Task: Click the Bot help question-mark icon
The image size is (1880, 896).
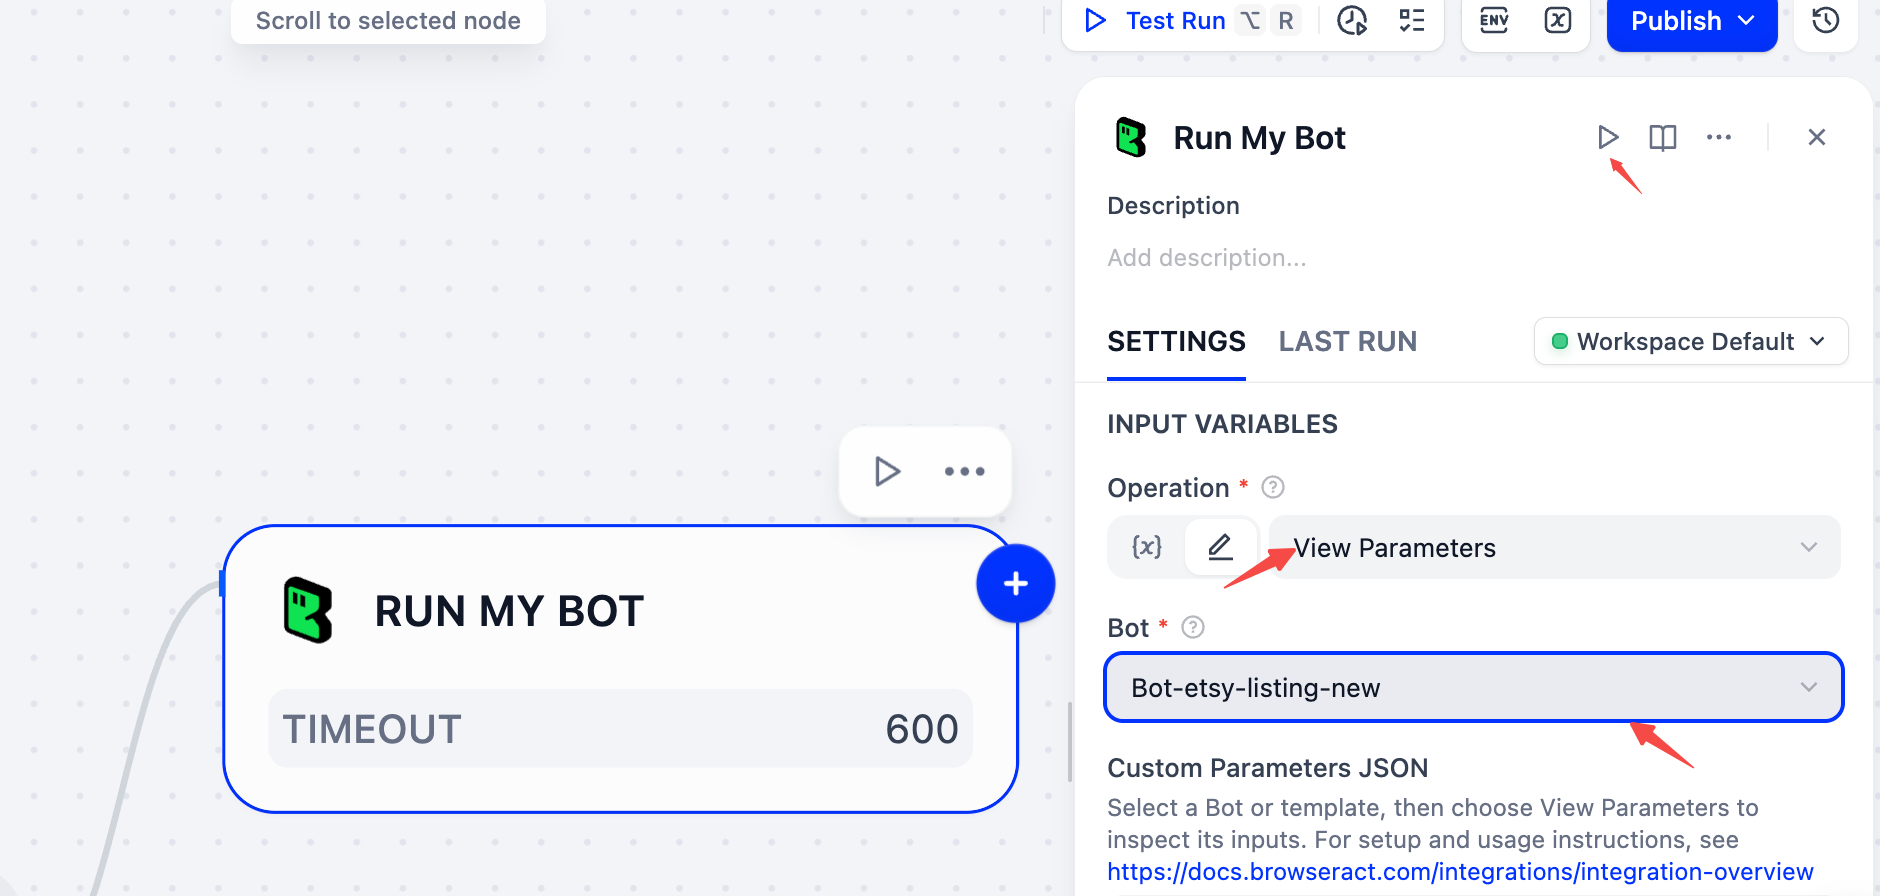Action: coord(1193,627)
